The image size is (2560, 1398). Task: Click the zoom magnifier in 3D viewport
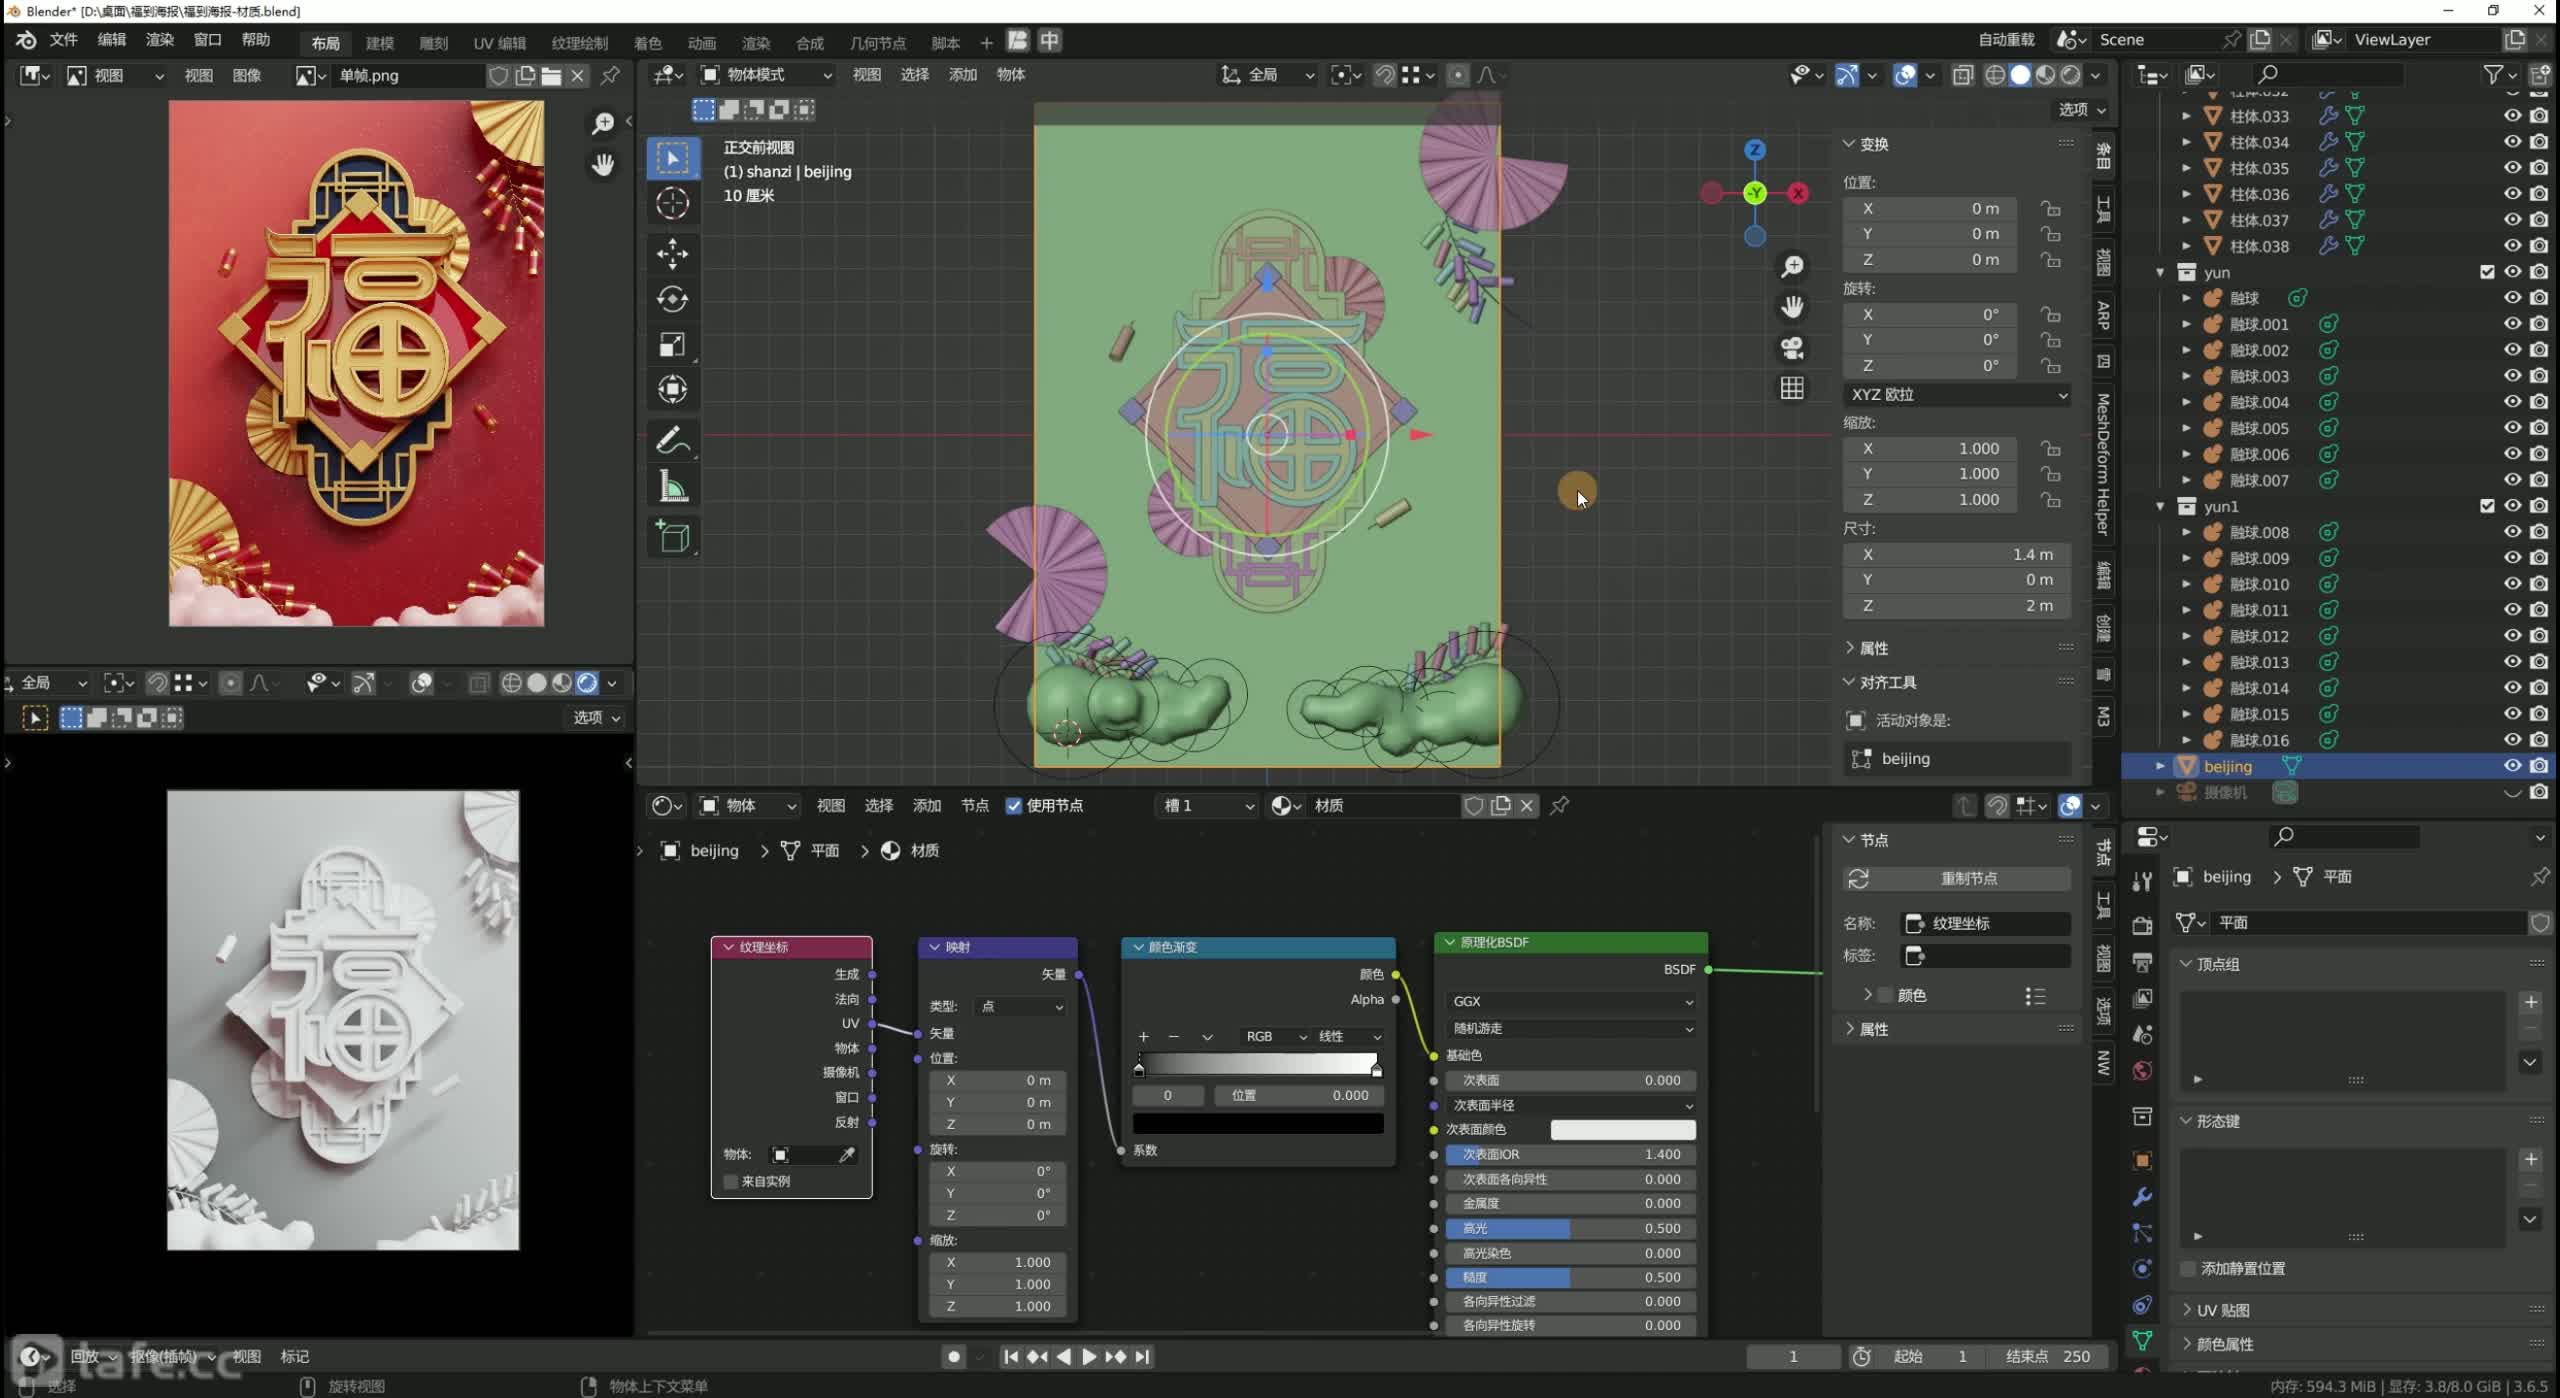(x=1792, y=266)
